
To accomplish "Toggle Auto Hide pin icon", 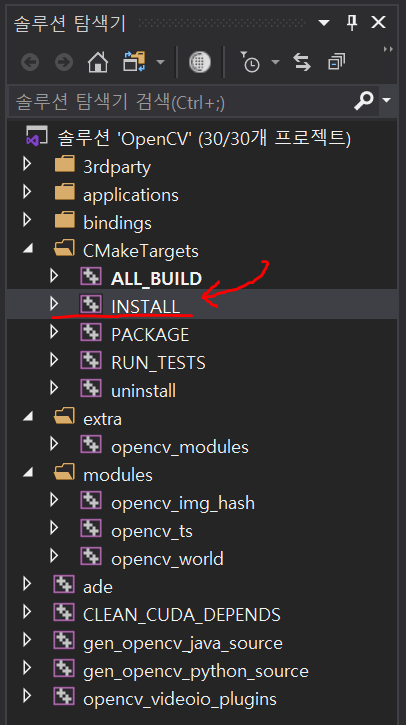I will tap(352, 22).
